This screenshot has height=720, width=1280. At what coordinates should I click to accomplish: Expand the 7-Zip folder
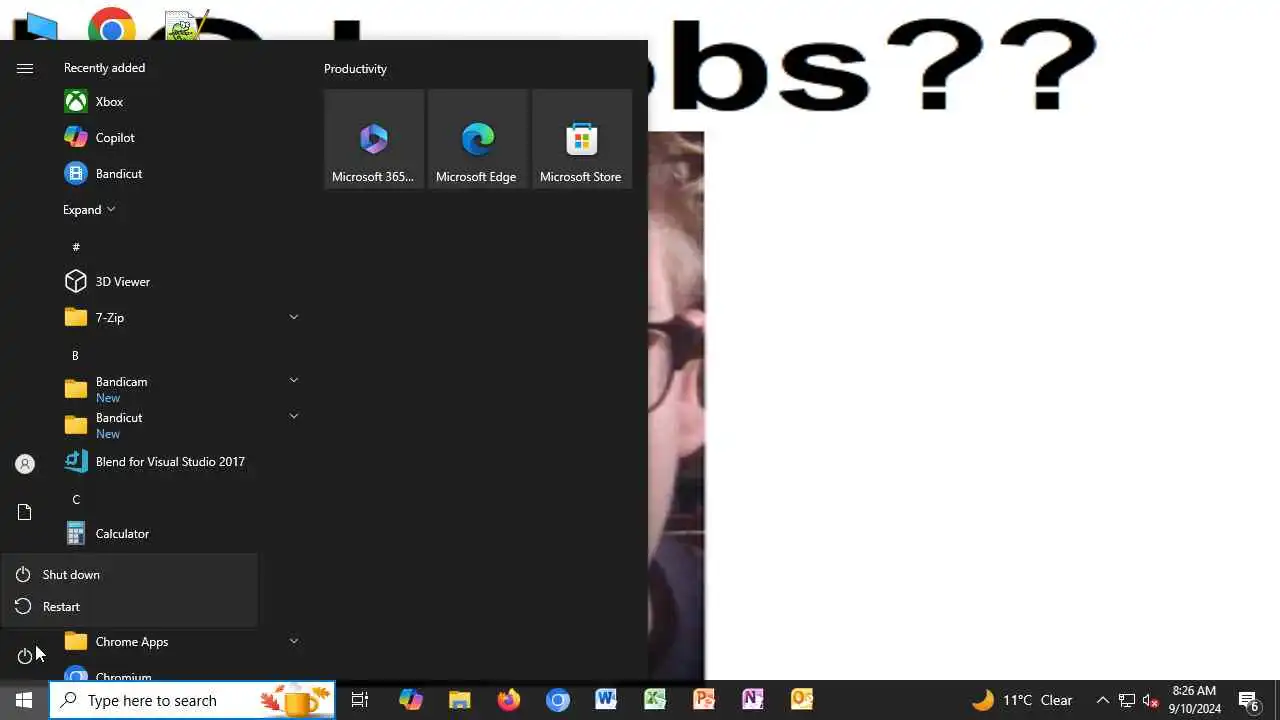click(180, 318)
